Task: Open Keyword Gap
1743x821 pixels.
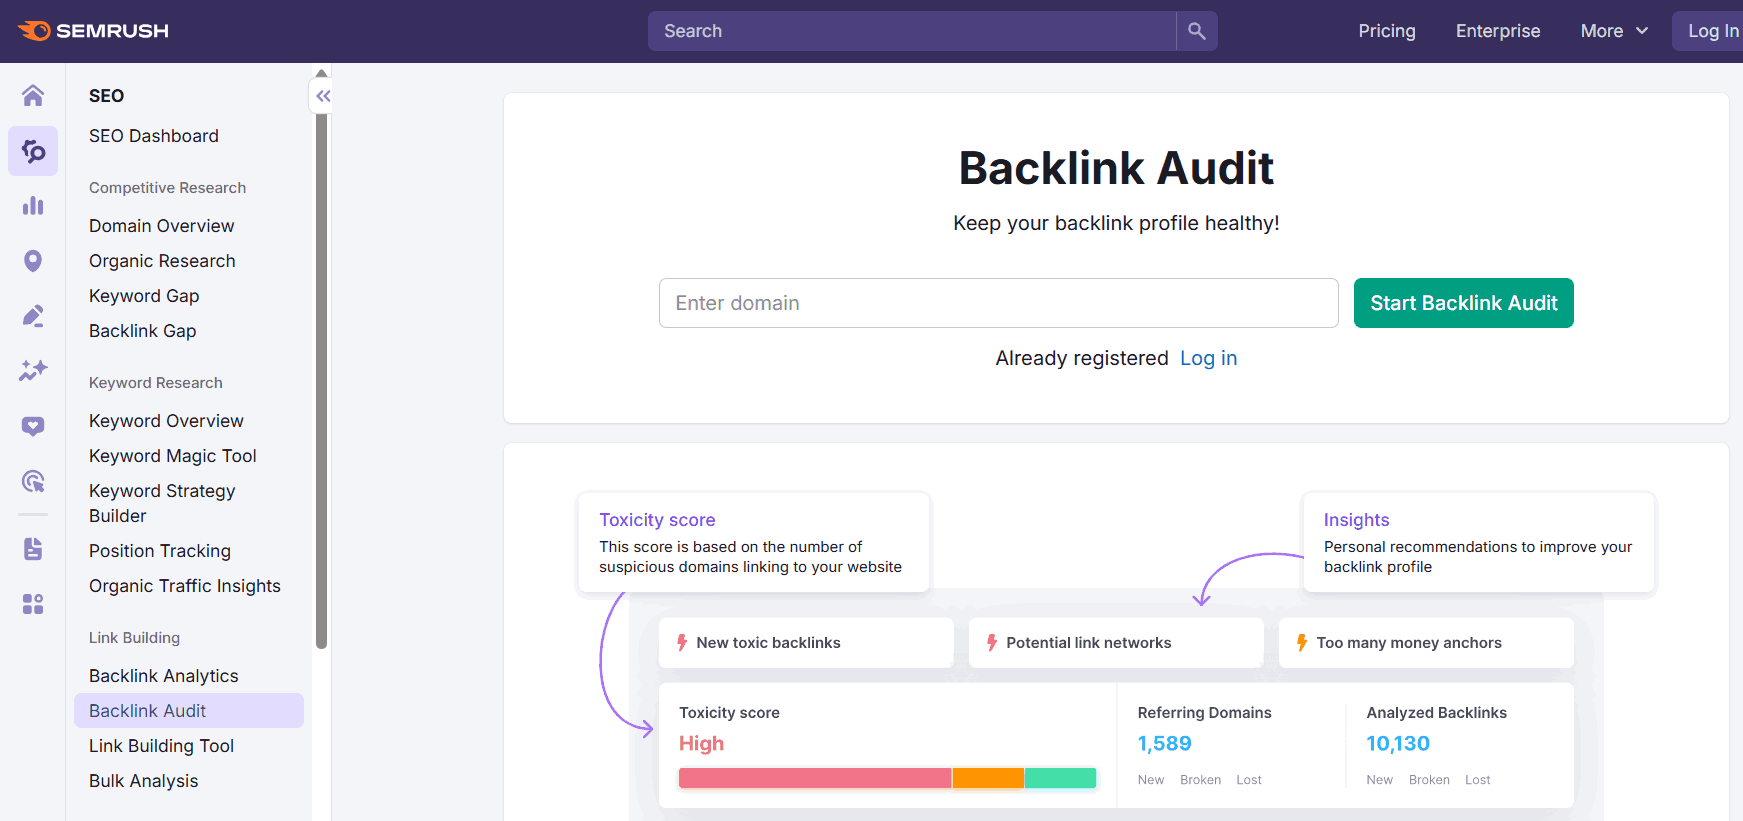Action: tap(144, 296)
